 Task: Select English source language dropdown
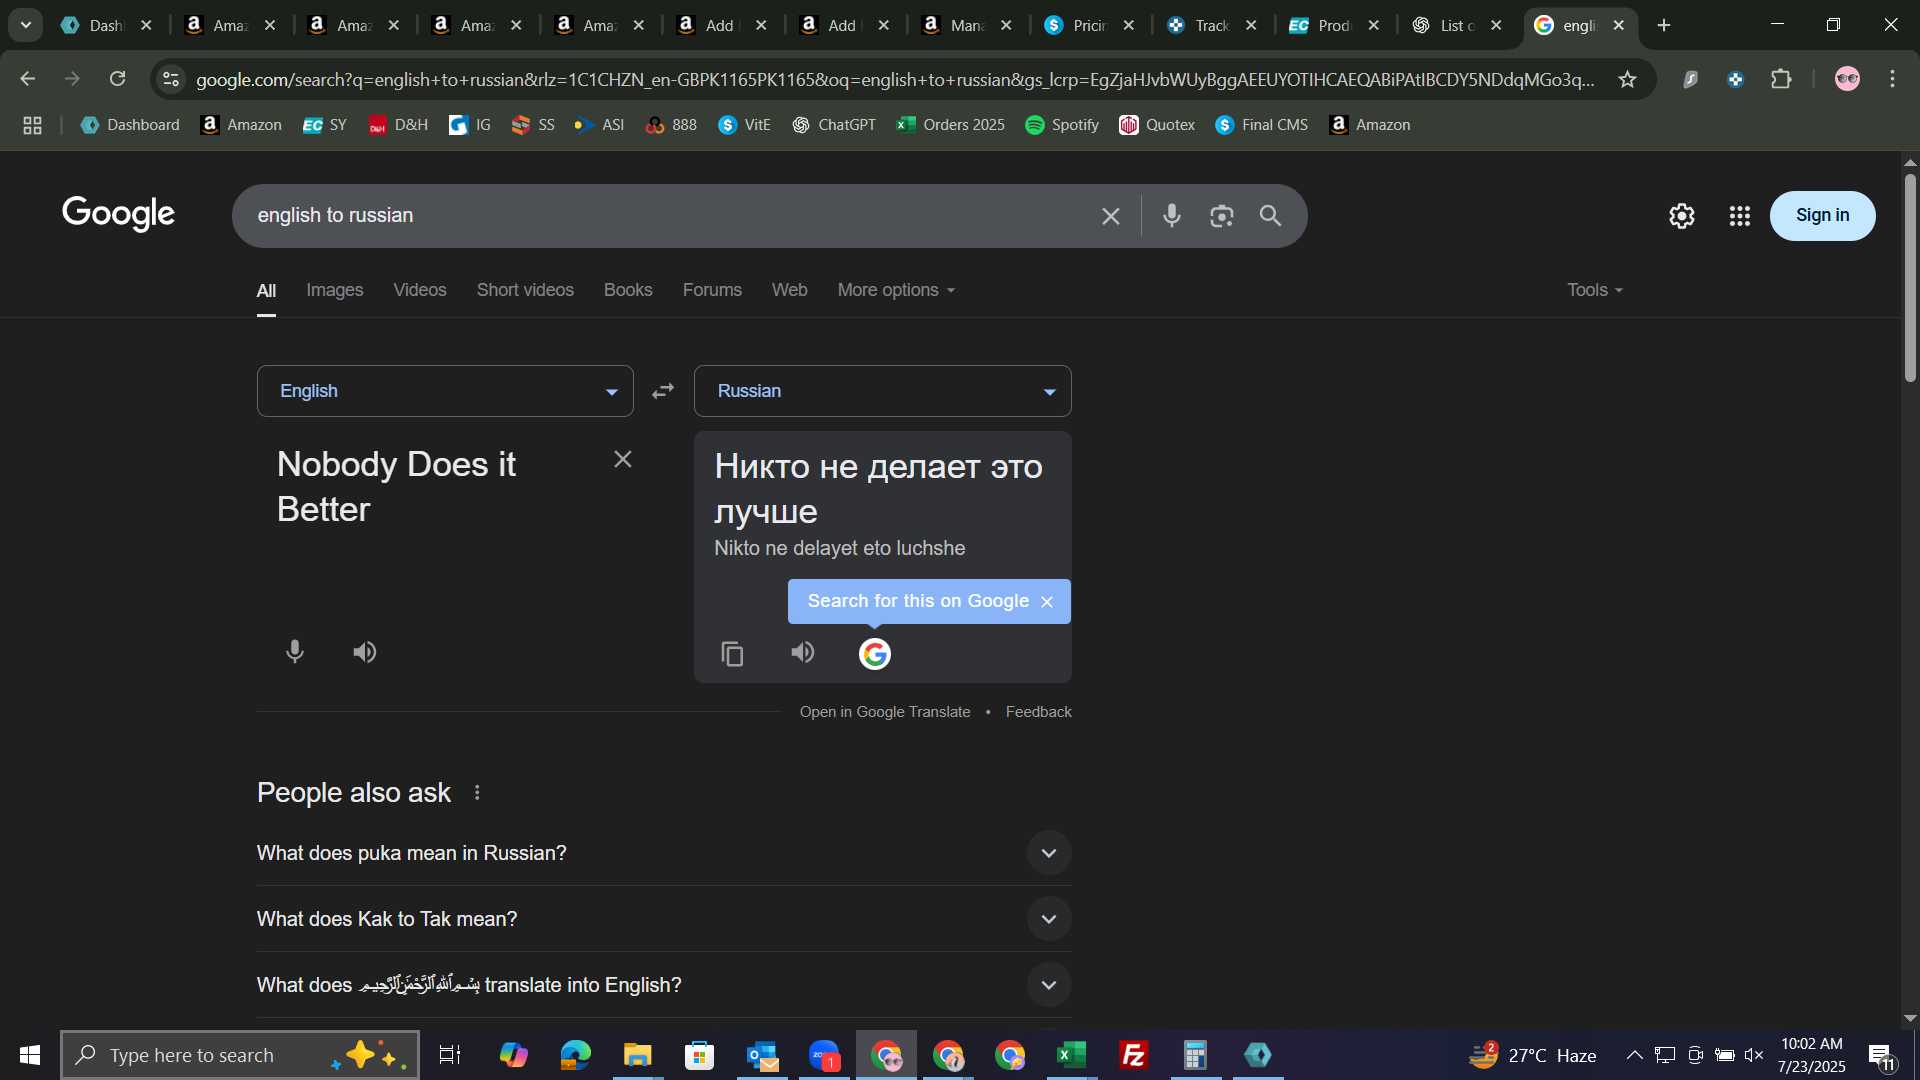445,391
